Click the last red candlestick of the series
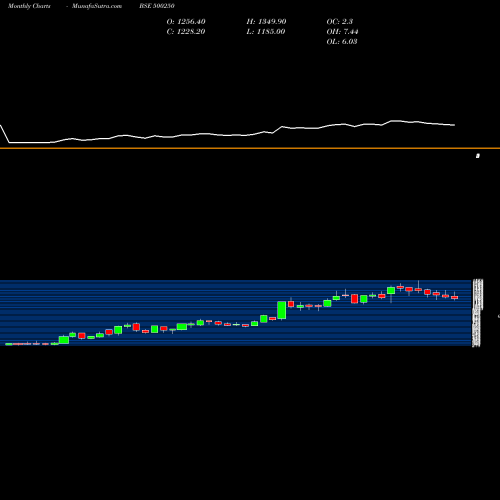 coord(455,297)
